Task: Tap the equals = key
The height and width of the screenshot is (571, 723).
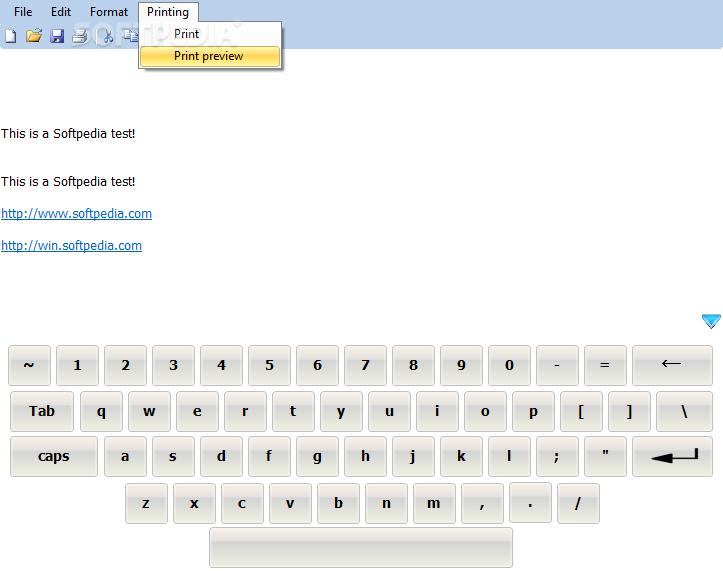Action: tap(605, 365)
